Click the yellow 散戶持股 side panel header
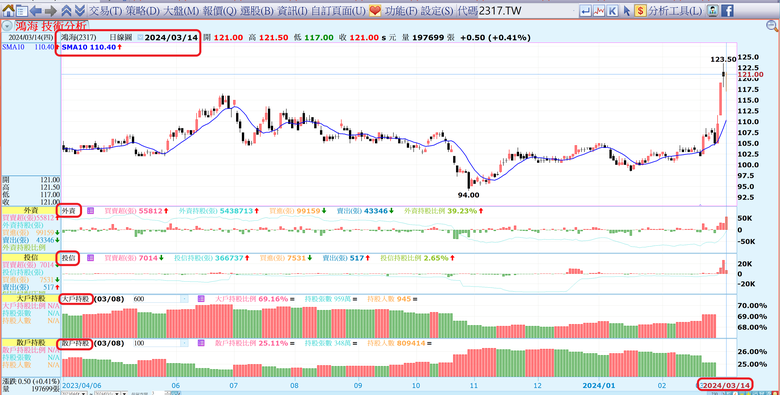780x395 pixels. pos(30,343)
